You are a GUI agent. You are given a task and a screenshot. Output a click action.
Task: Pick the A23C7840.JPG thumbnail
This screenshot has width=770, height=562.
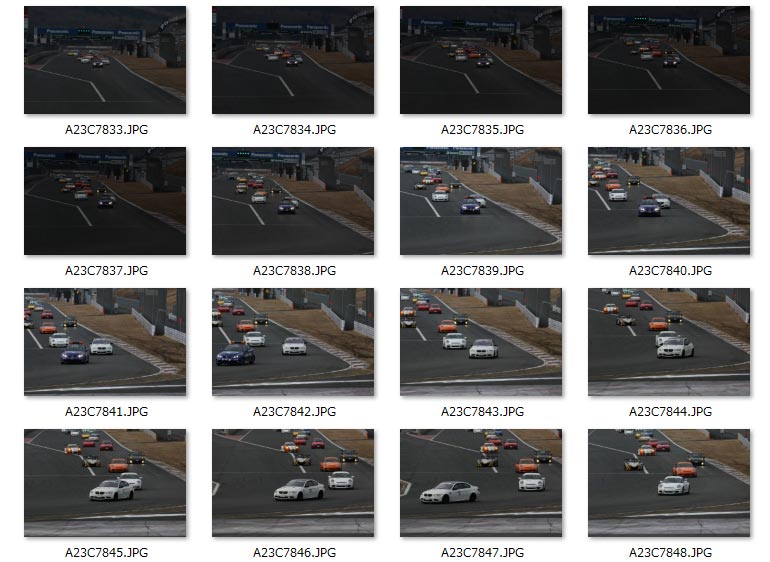(x=669, y=201)
